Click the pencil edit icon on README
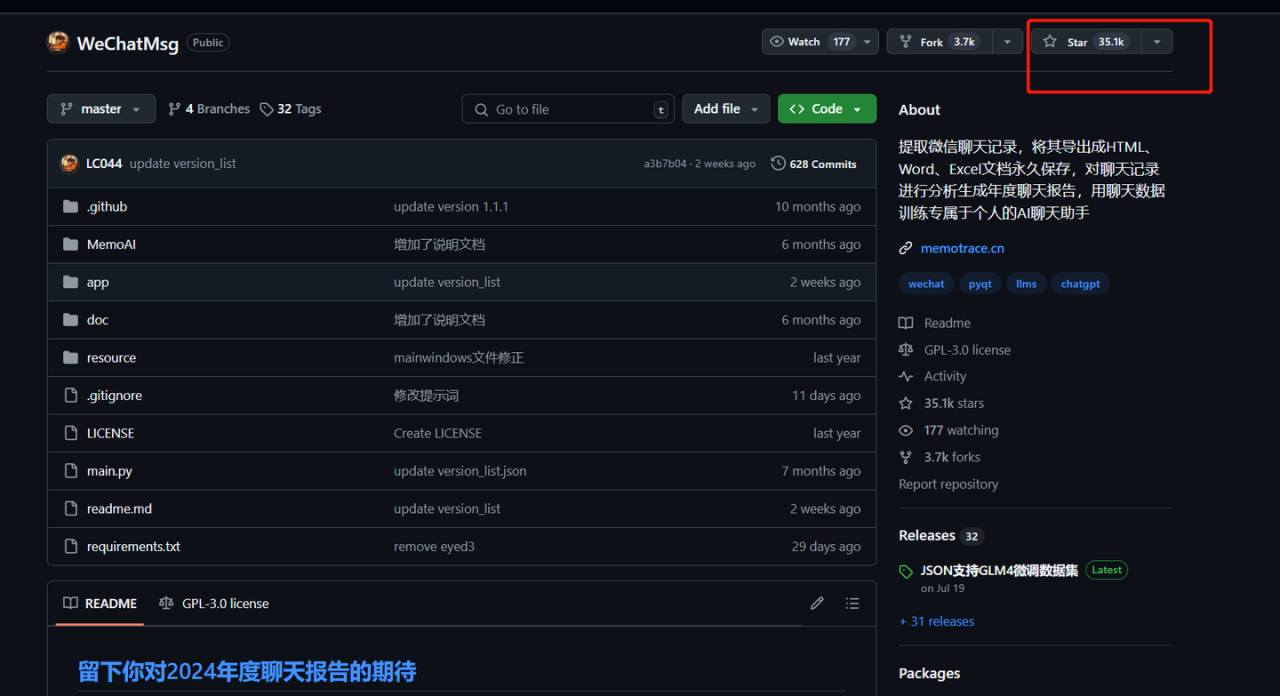This screenshot has height=696, width=1280. pos(817,603)
